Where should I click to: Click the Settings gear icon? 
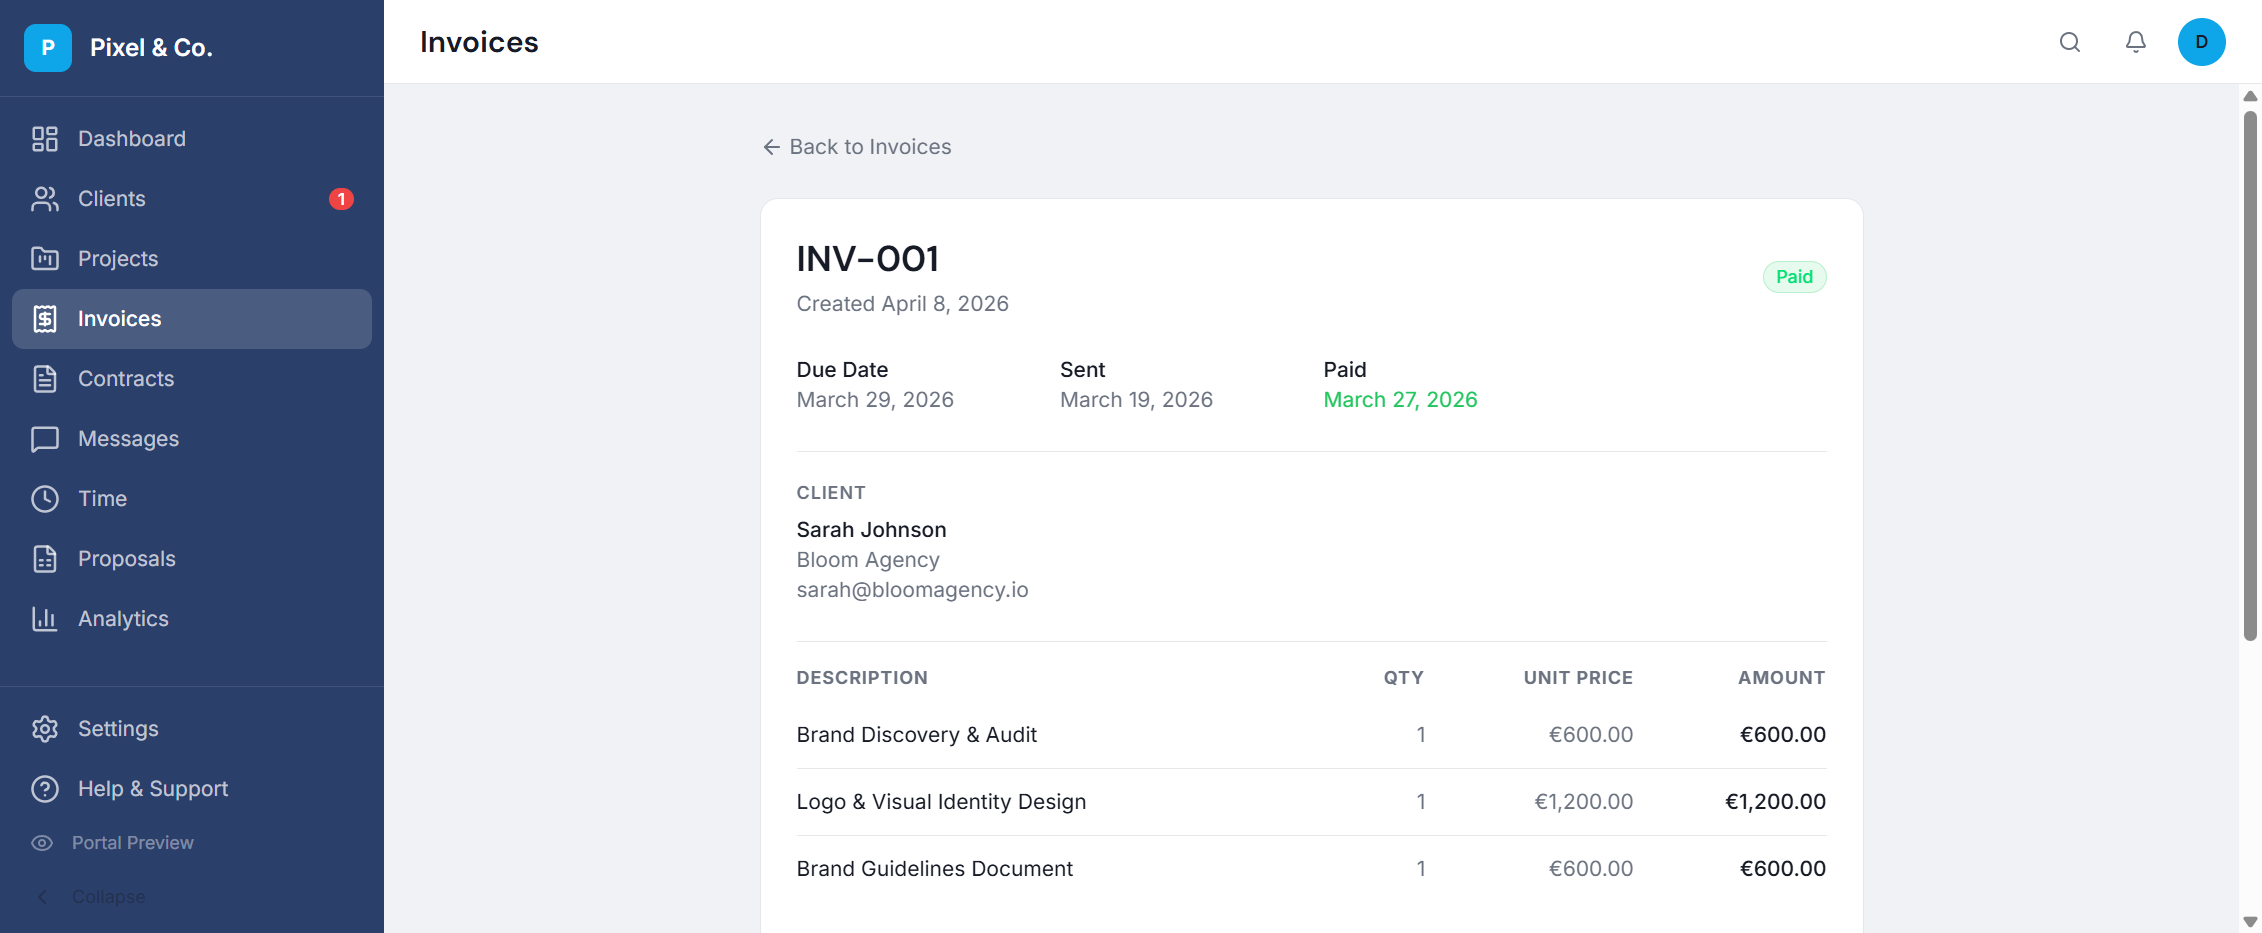pyautogui.click(x=45, y=729)
